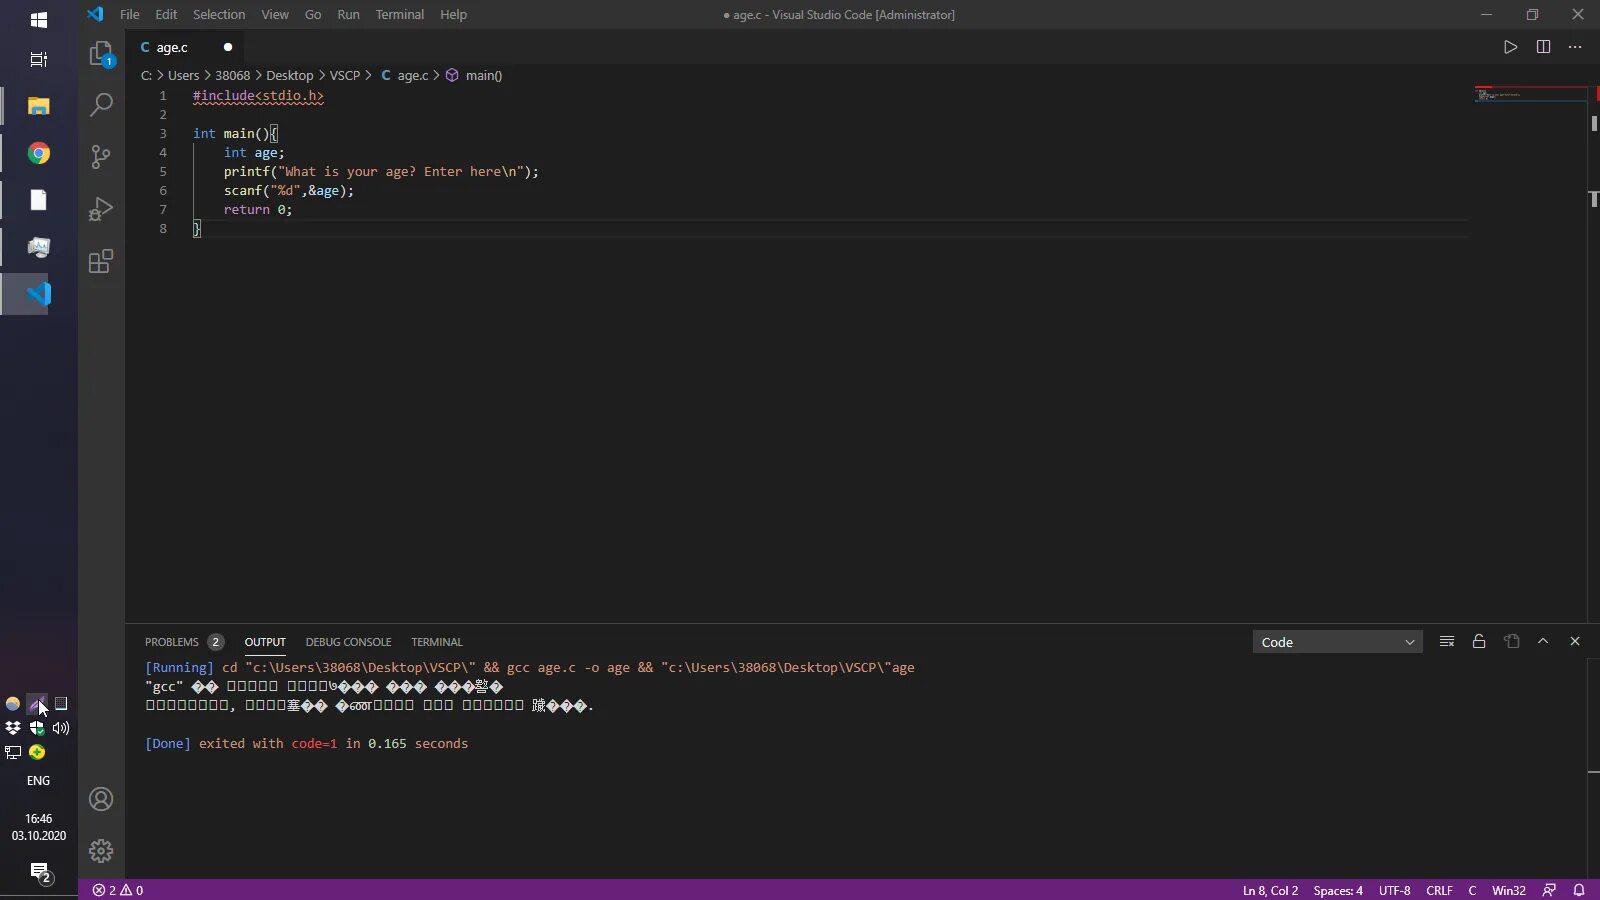This screenshot has width=1600, height=900.
Task: Click the VSCP breadcrumb segment
Action: tap(345, 76)
